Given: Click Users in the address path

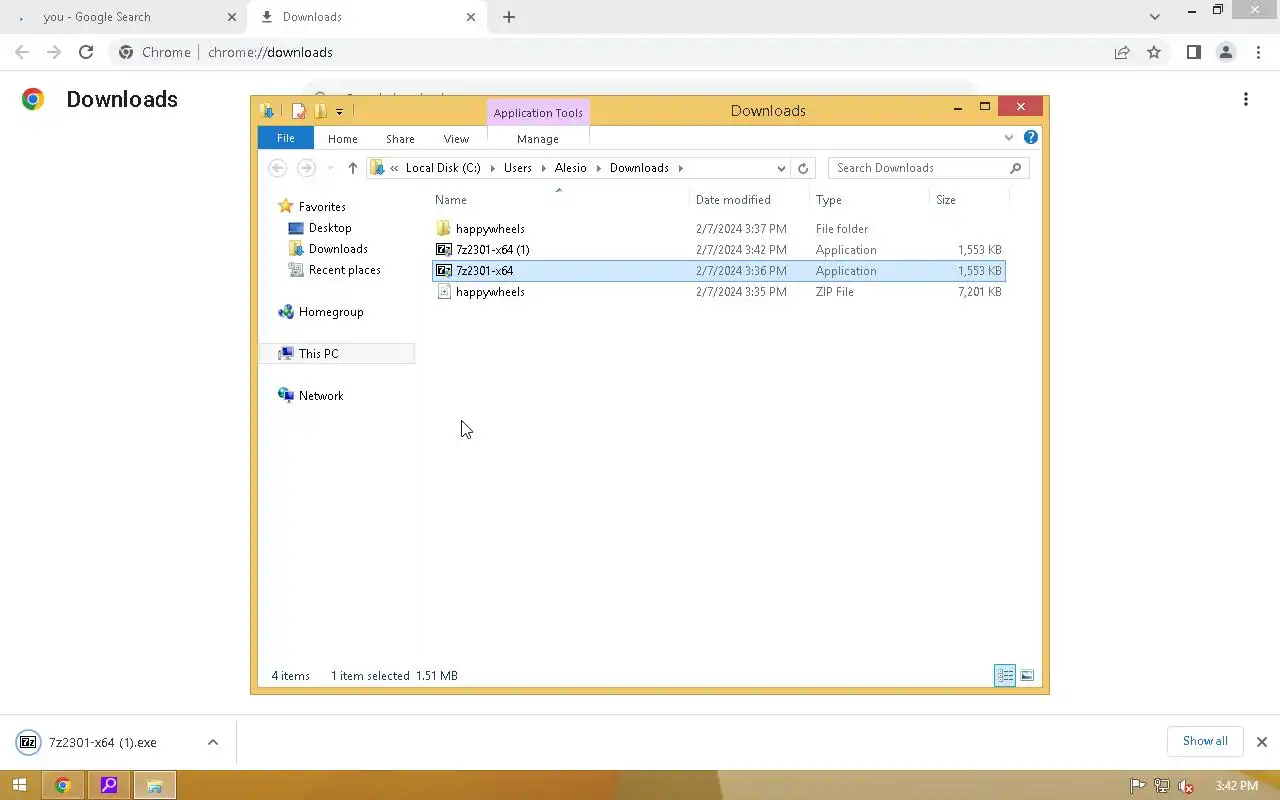Looking at the screenshot, I should pyautogui.click(x=518, y=168).
